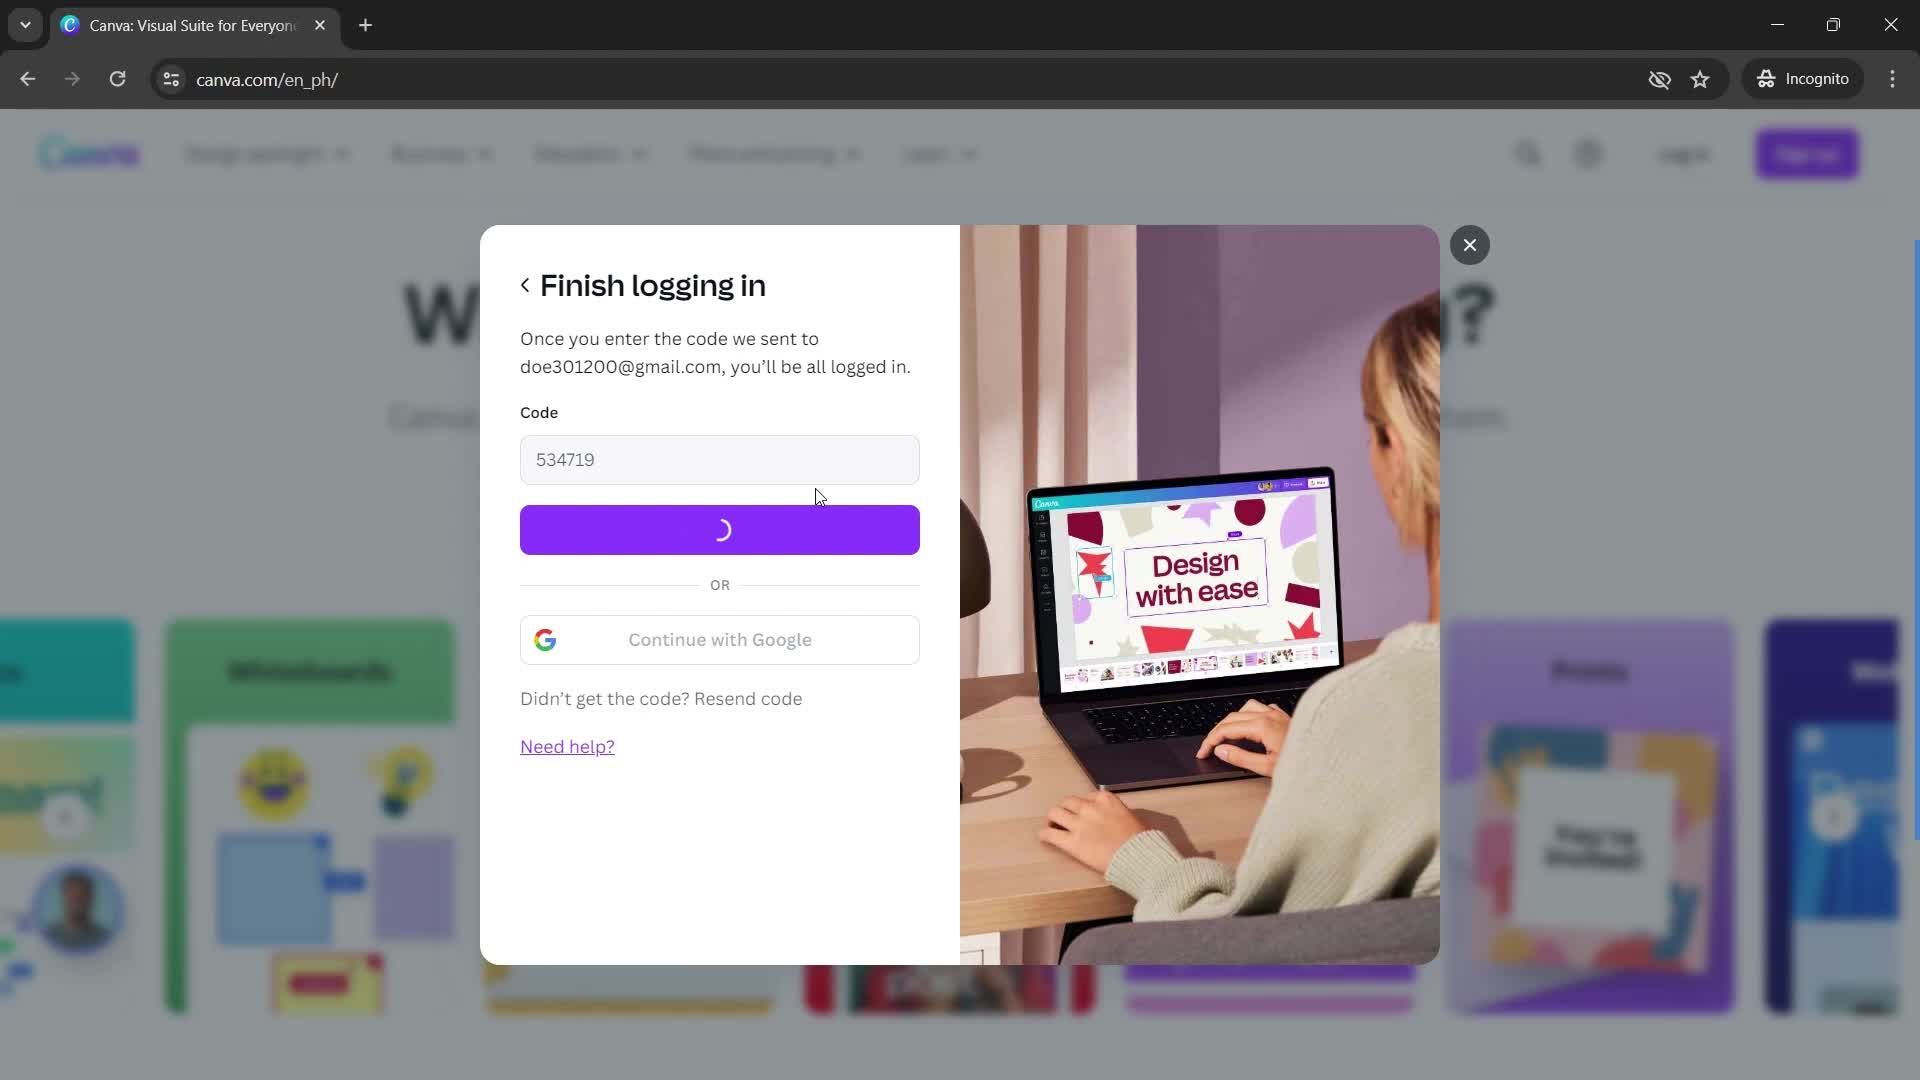Click the back arrow icon
This screenshot has width=1920, height=1080.
coord(524,285)
